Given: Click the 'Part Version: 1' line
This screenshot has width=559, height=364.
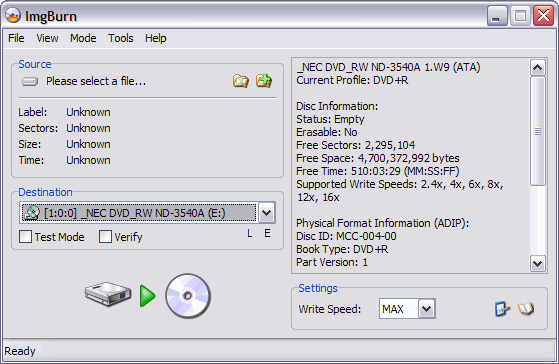Looking at the screenshot, I should click(x=332, y=262).
